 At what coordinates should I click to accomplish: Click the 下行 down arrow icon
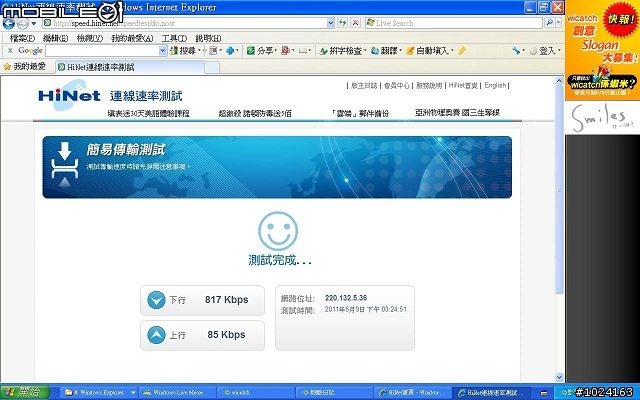coord(156,300)
